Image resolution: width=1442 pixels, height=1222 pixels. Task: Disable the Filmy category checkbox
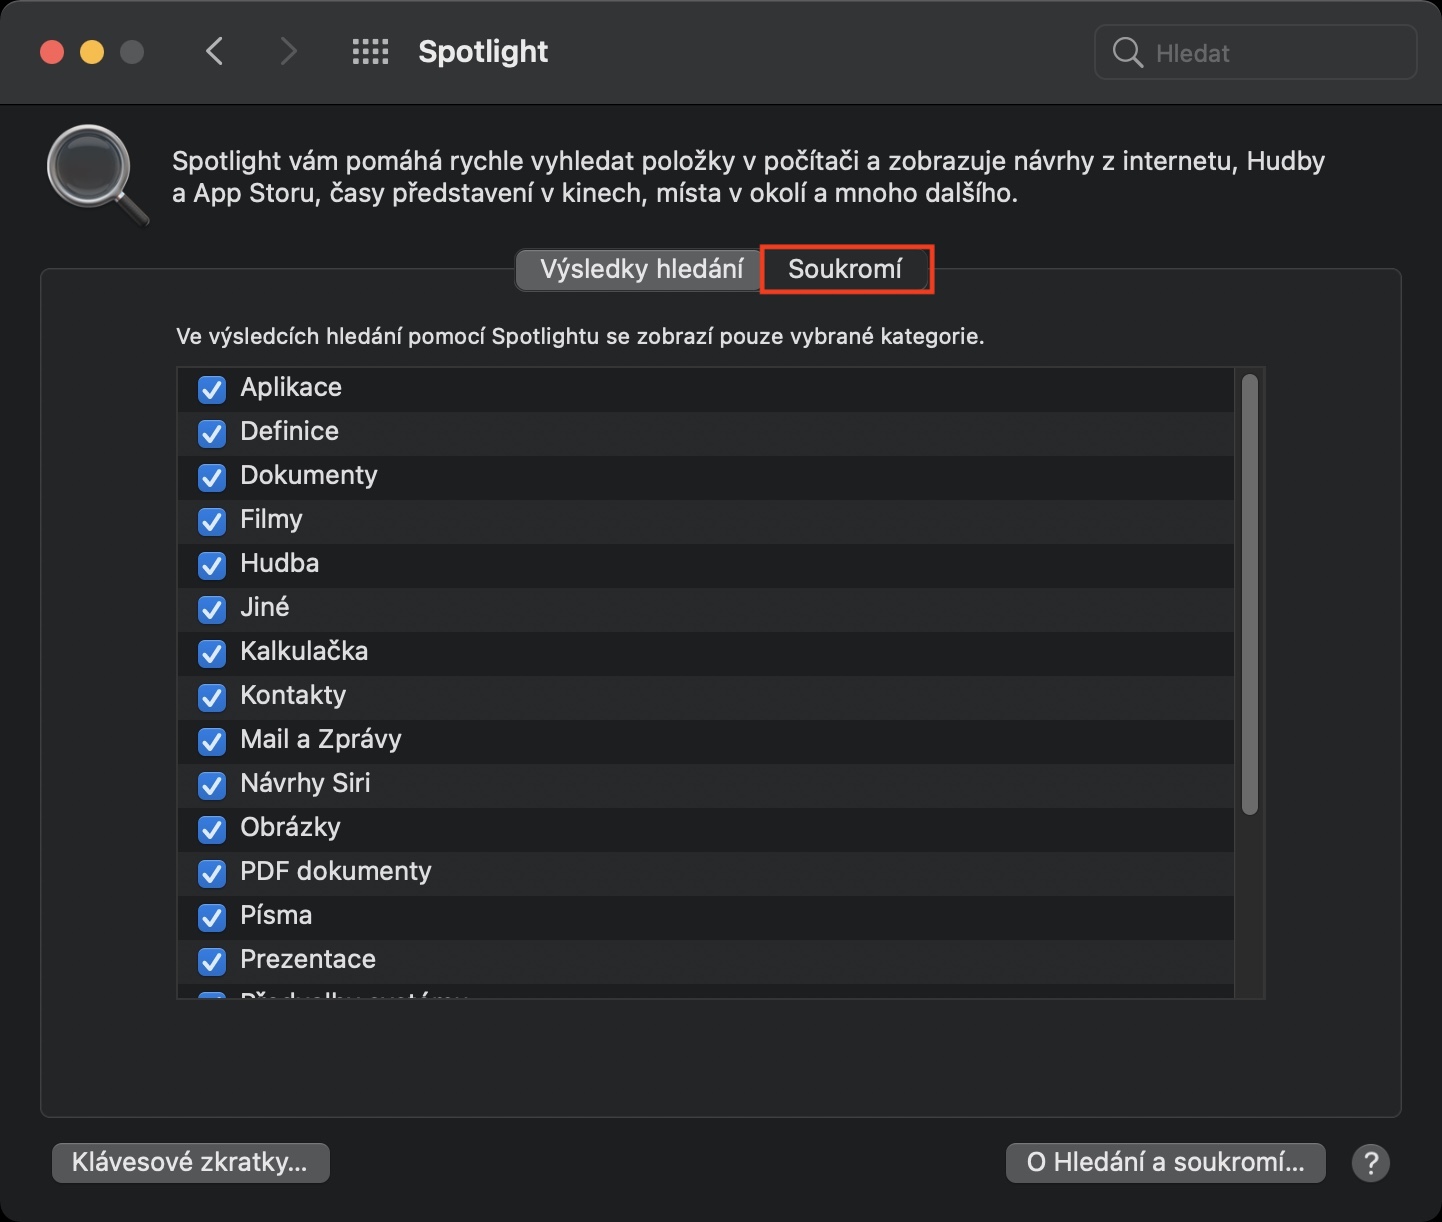212,521
